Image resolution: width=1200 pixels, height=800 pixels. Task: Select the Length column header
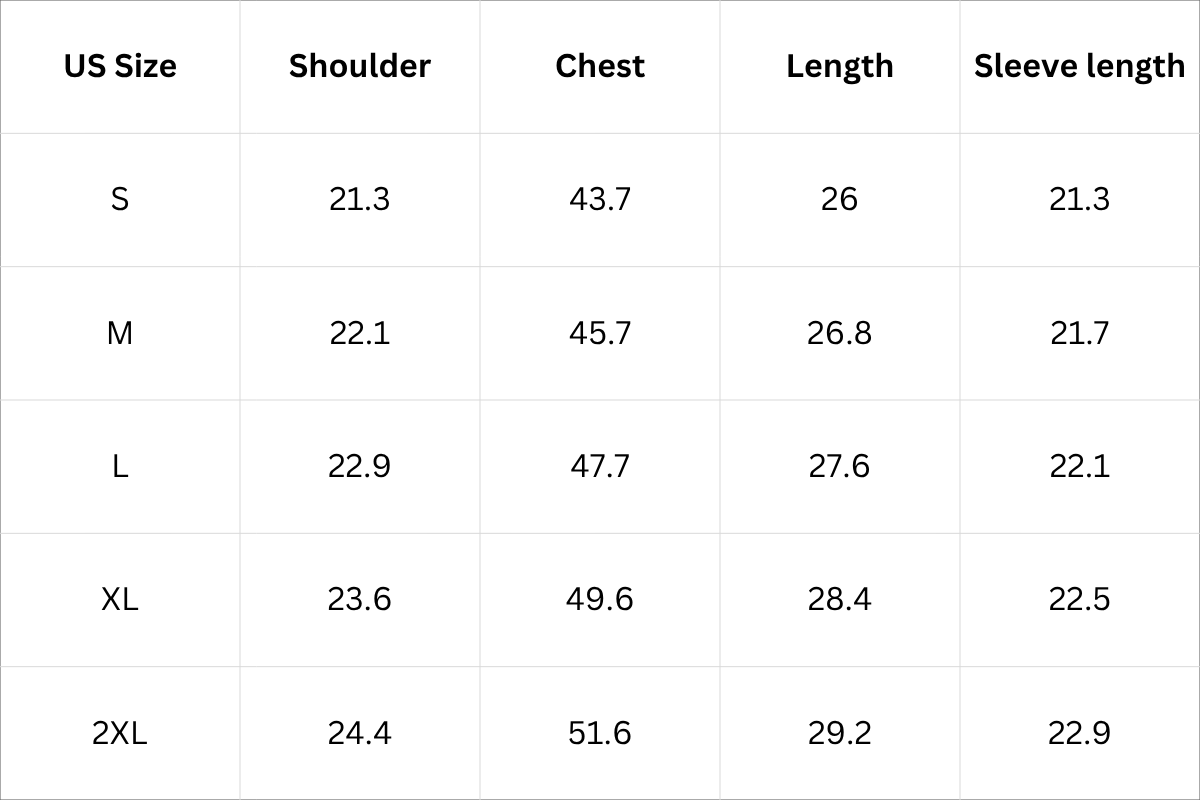(840, 66)
